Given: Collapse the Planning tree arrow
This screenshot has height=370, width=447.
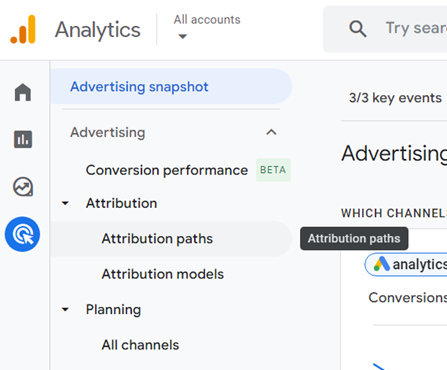Looking at the screenshot, I should click(65, 309).
